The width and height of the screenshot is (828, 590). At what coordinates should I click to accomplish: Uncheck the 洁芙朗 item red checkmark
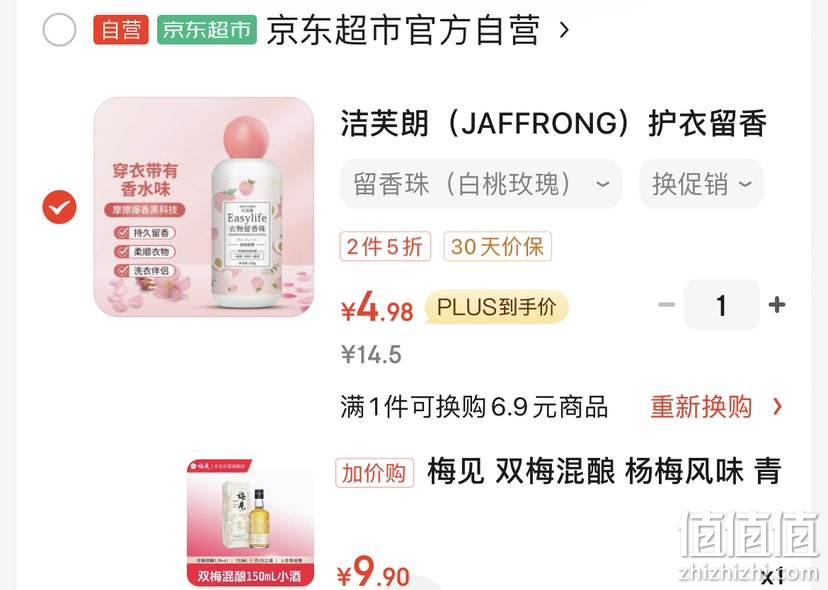click(x=59, y=207)
